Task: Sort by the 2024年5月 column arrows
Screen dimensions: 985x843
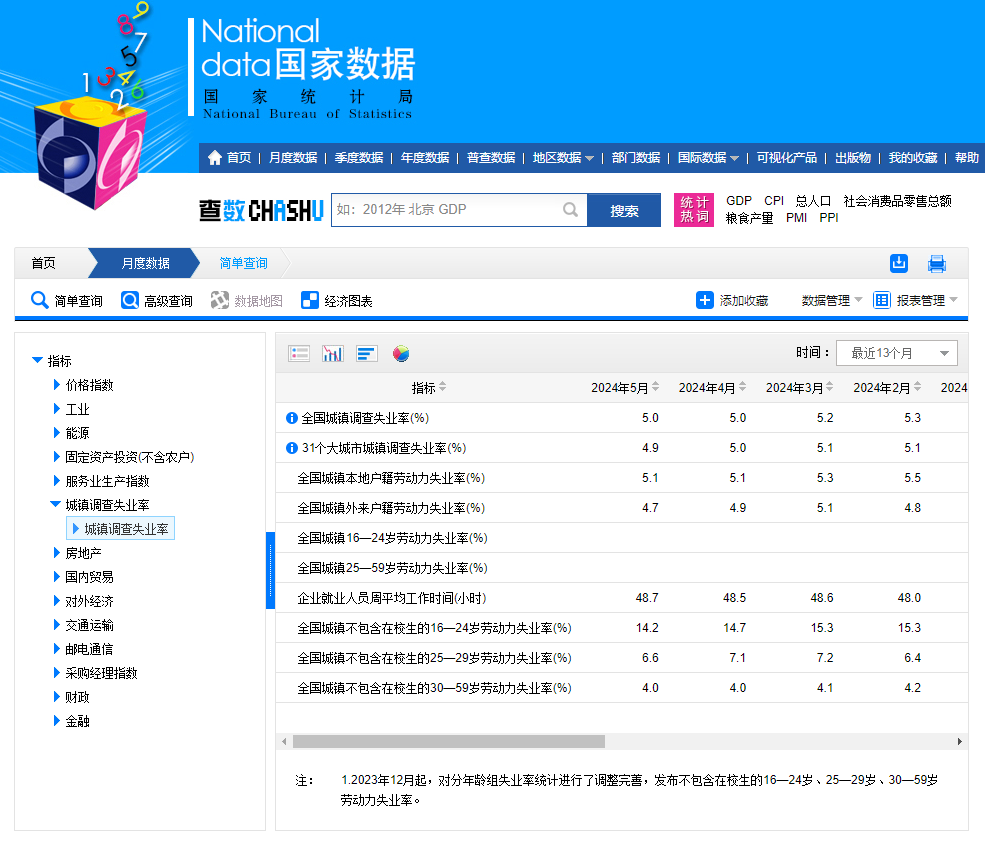Action: coord(656,388)
